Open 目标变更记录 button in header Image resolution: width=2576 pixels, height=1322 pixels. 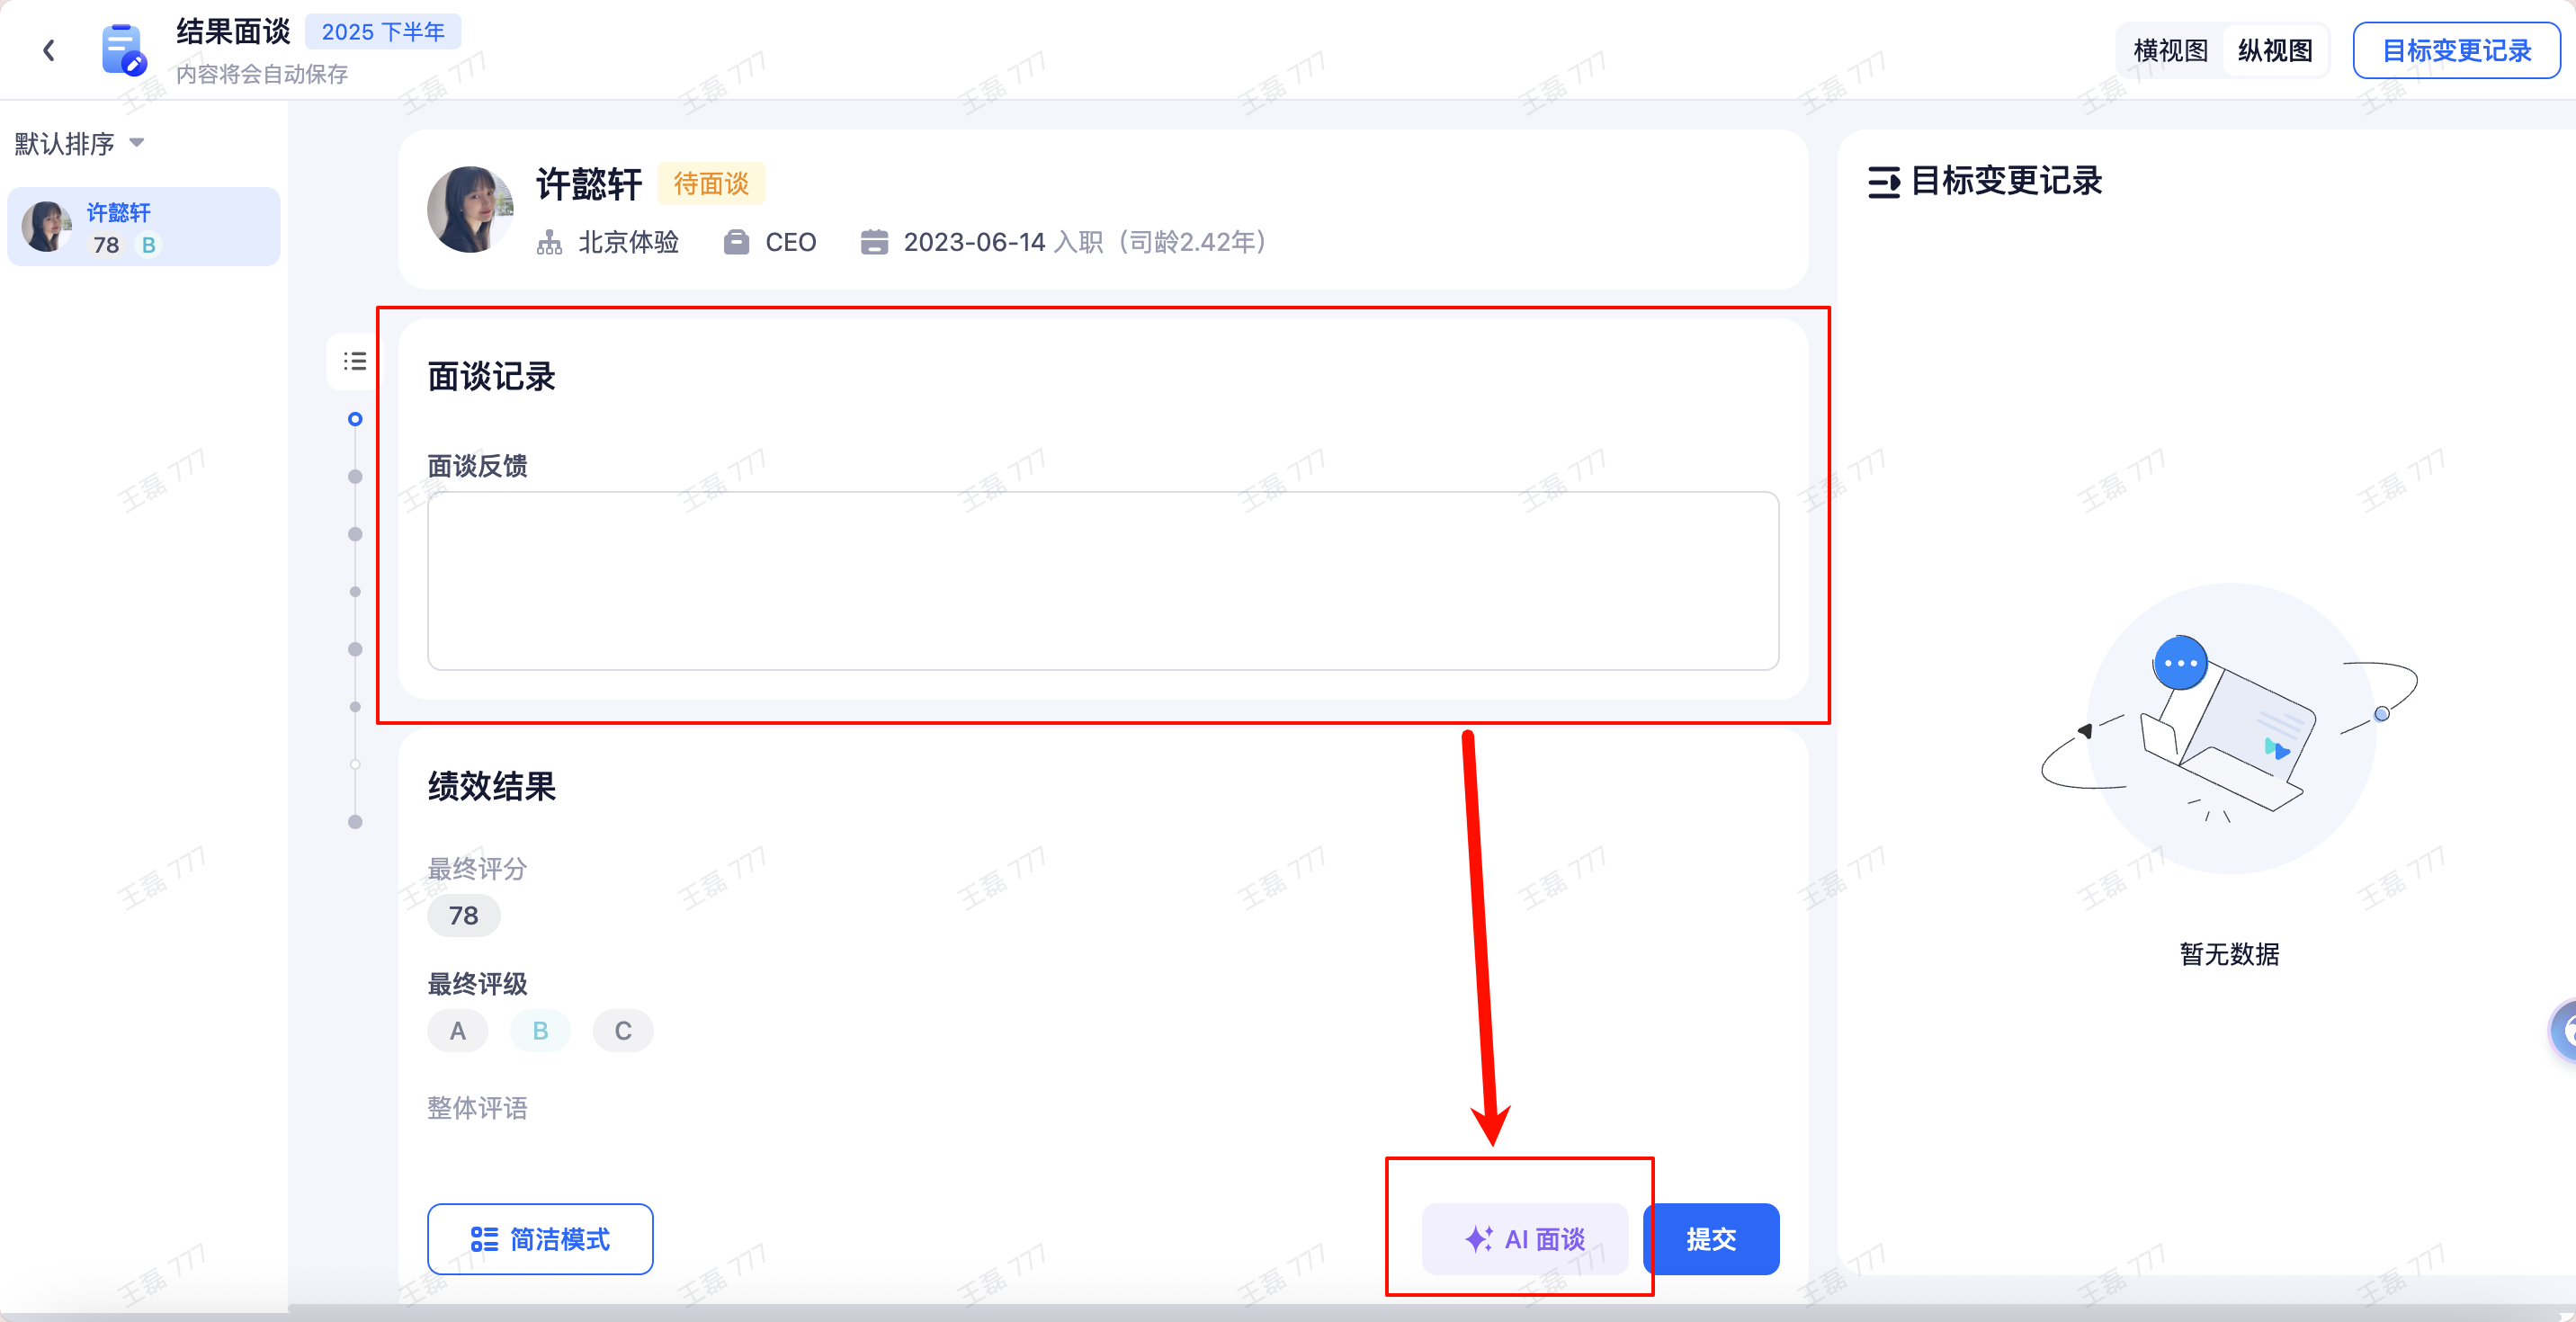coord(2456,51)
